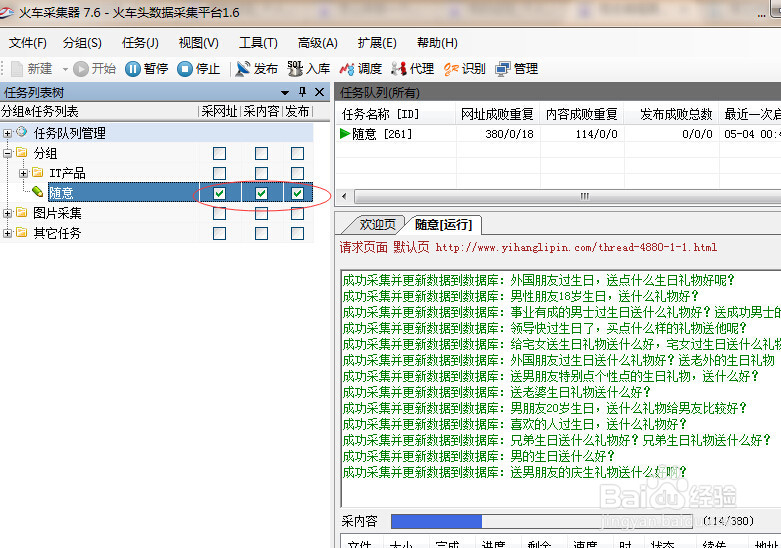Click the thread-4880-1-1.html URL
This screenshot has width=781, height=548.
click(x=576, y=247)
